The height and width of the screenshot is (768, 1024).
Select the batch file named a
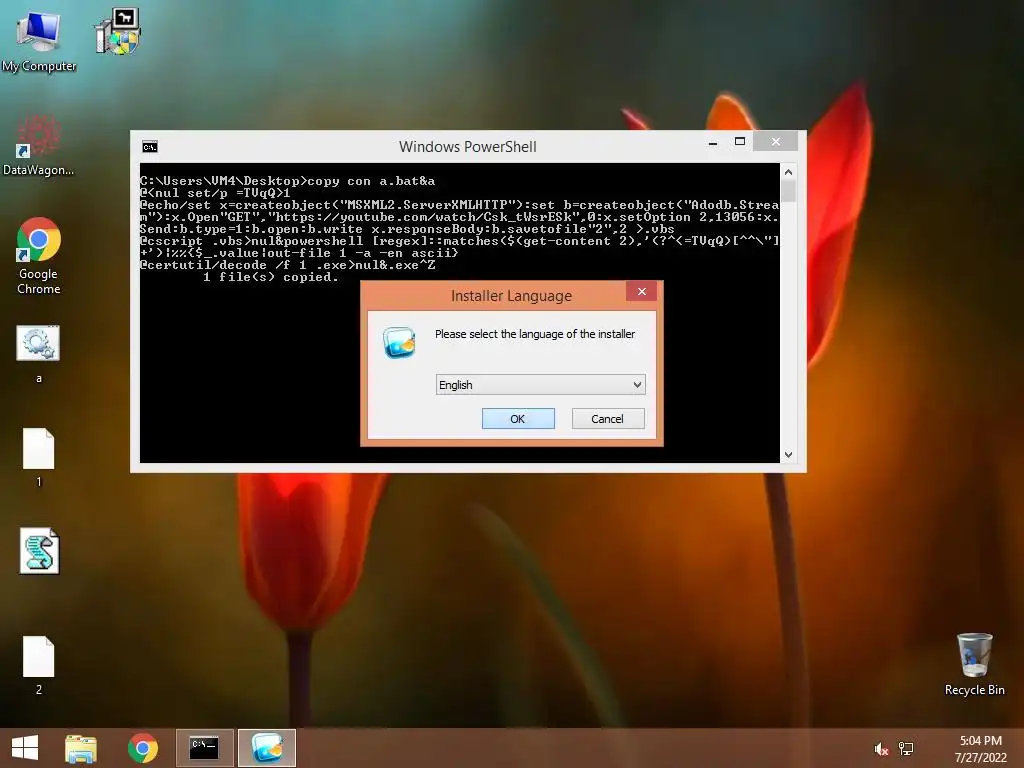[x=39, y=354]
